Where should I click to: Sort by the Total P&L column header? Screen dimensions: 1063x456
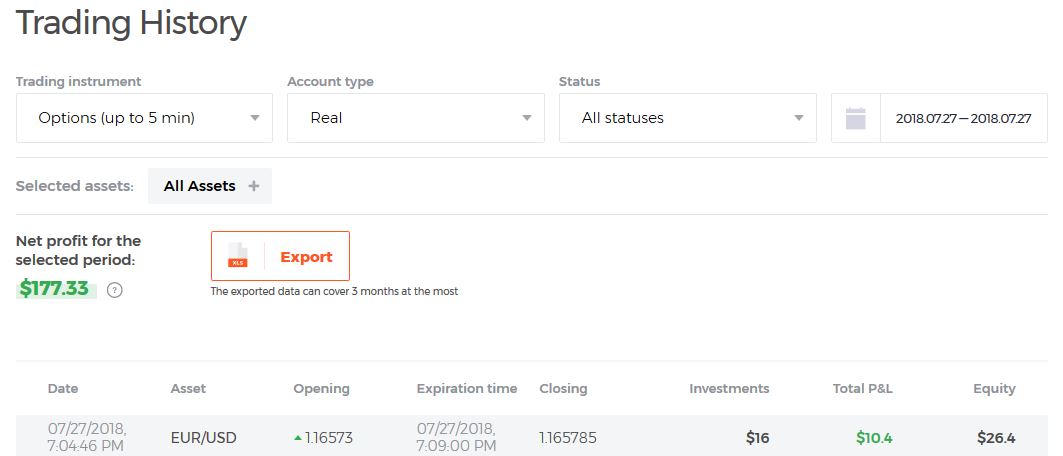coord(863,389)
